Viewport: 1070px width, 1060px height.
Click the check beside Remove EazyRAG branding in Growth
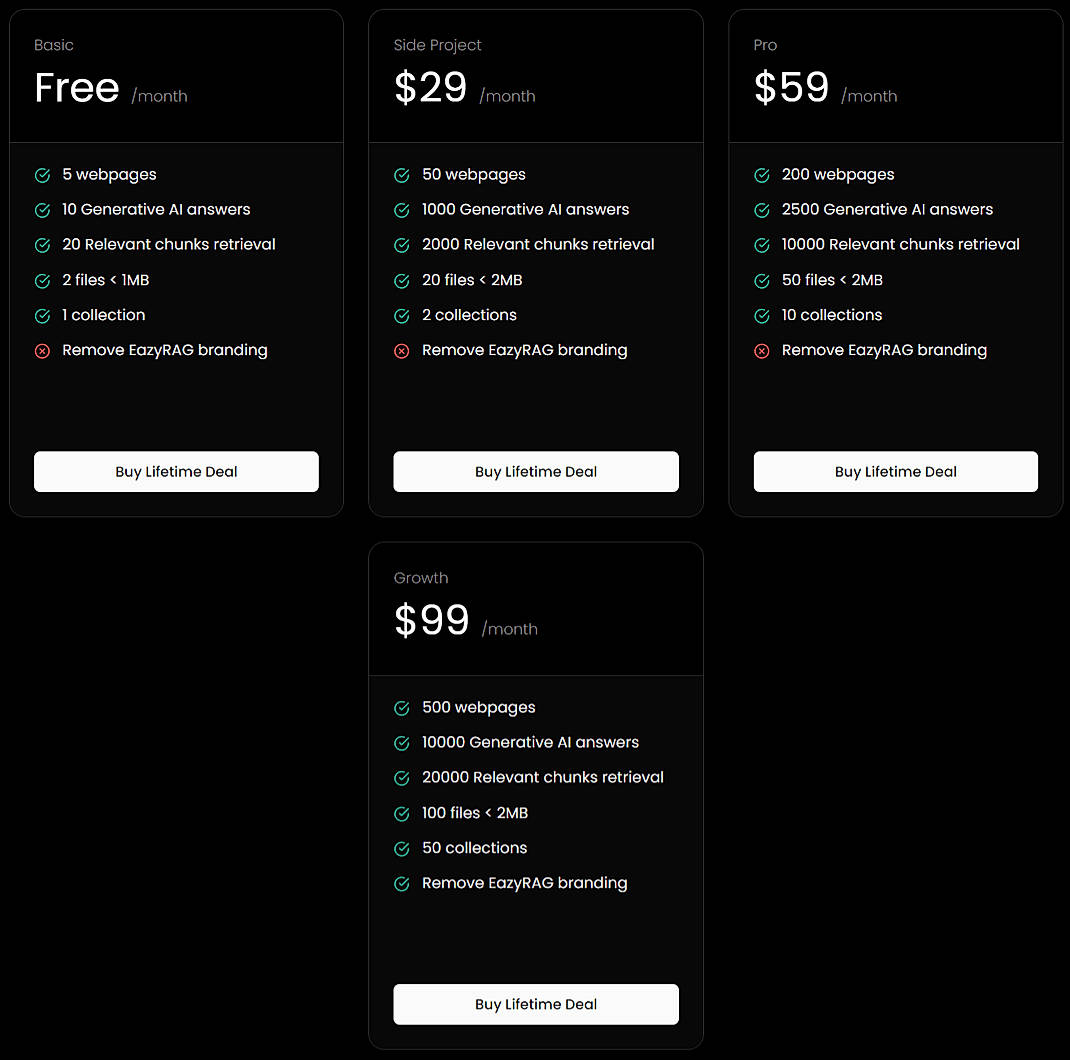[402, 883]
